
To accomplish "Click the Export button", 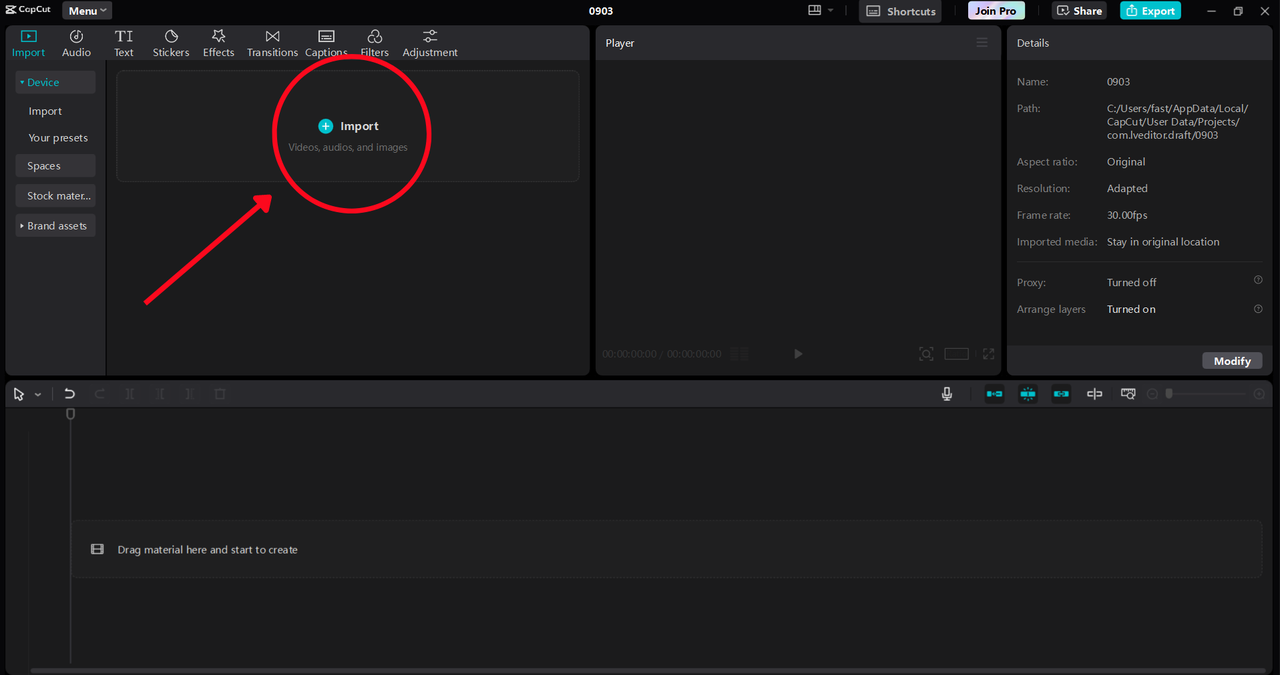I will click(1150, 11).
